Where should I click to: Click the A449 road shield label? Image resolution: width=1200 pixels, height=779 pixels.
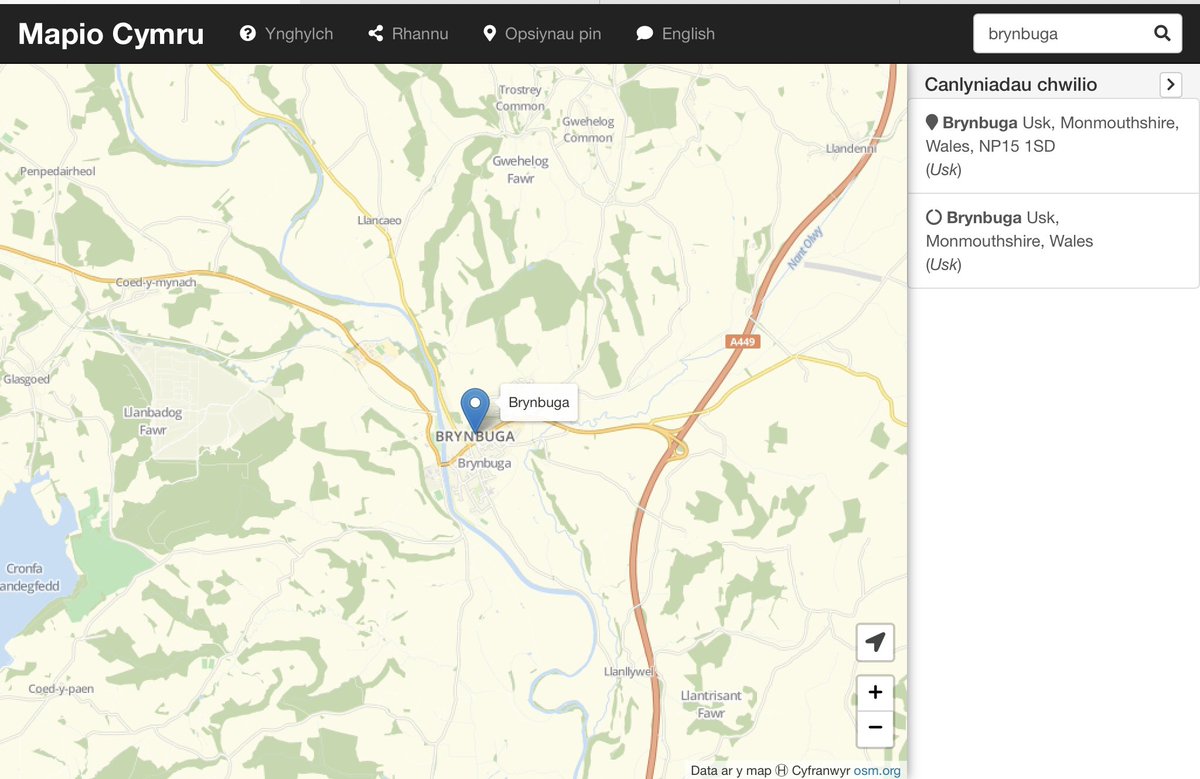point(743,342)
